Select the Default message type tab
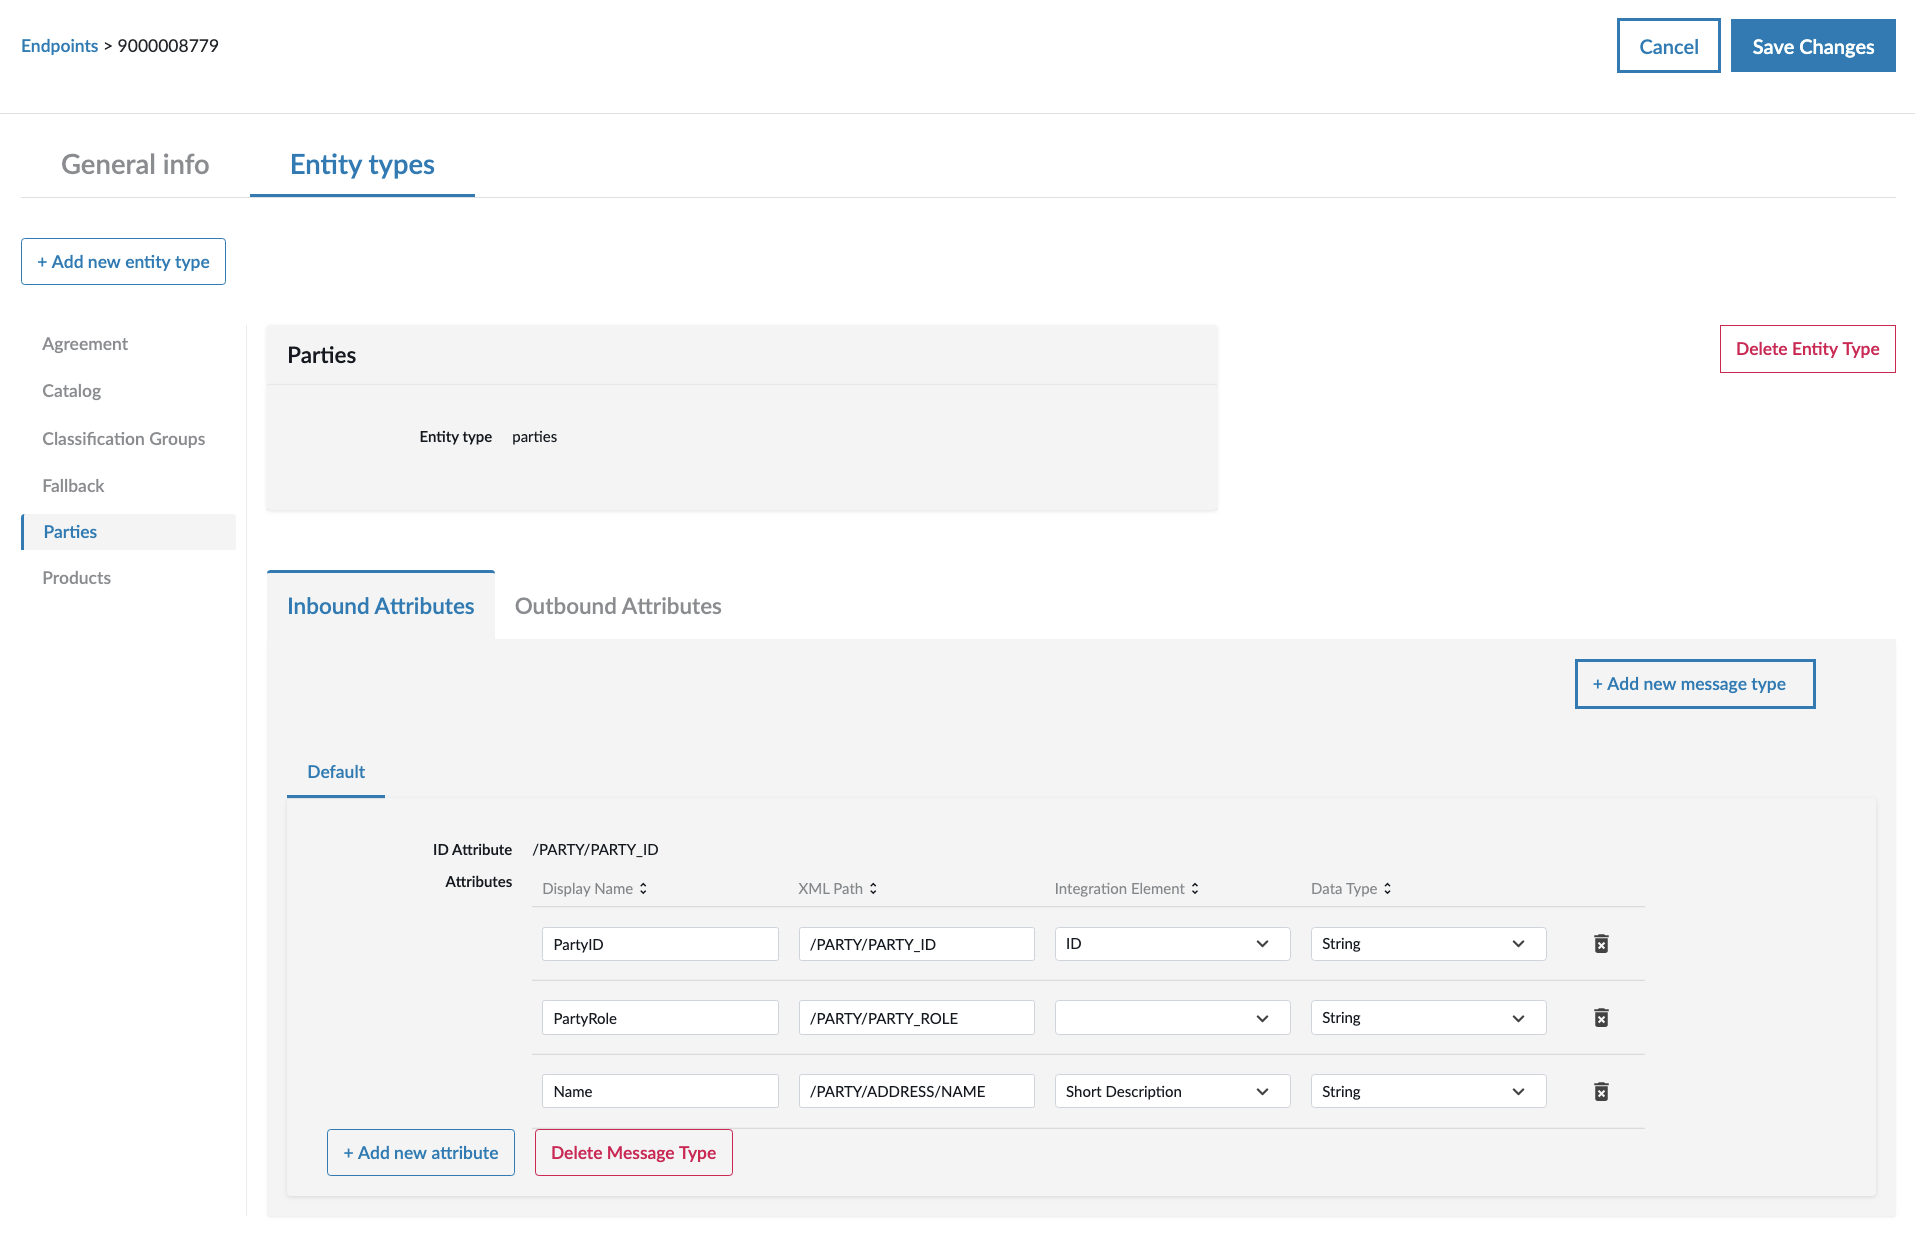The width and height of the screenshot is (1915, 1242). [336, 772]
